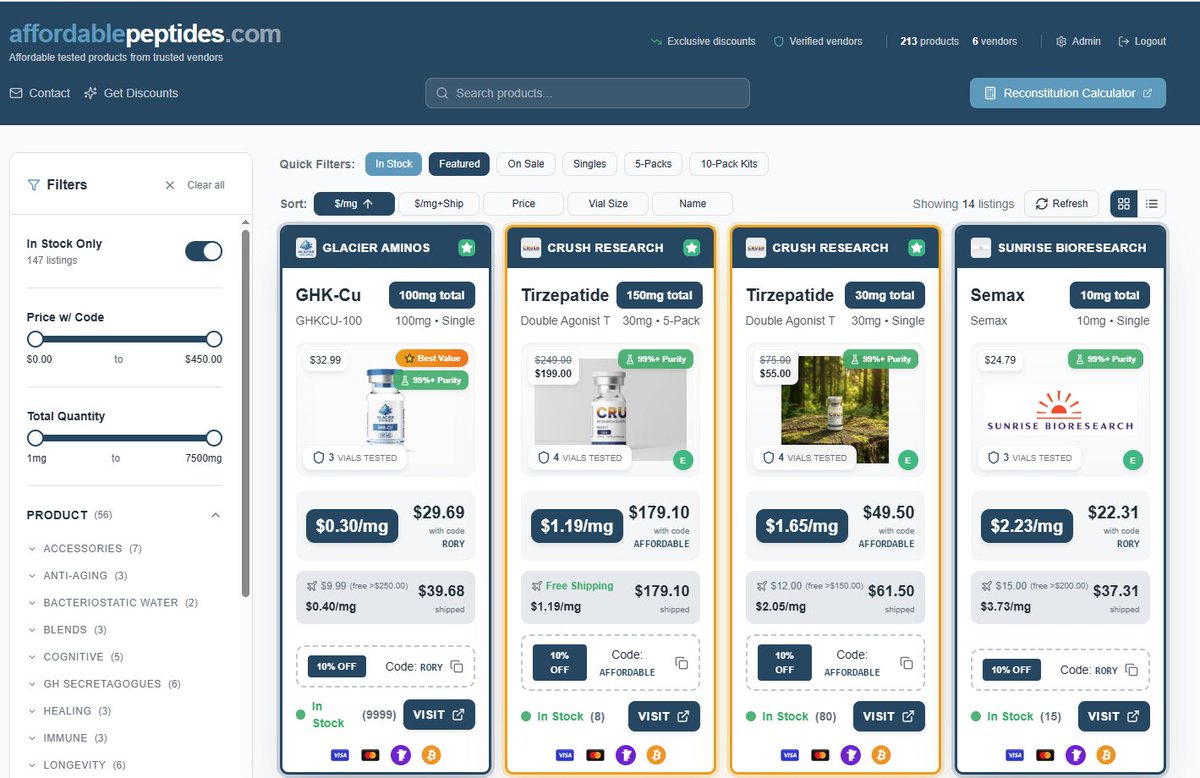Screen dimensions: 1200x778
Task: Click the search magnifier icon
Action: (442, 93)
